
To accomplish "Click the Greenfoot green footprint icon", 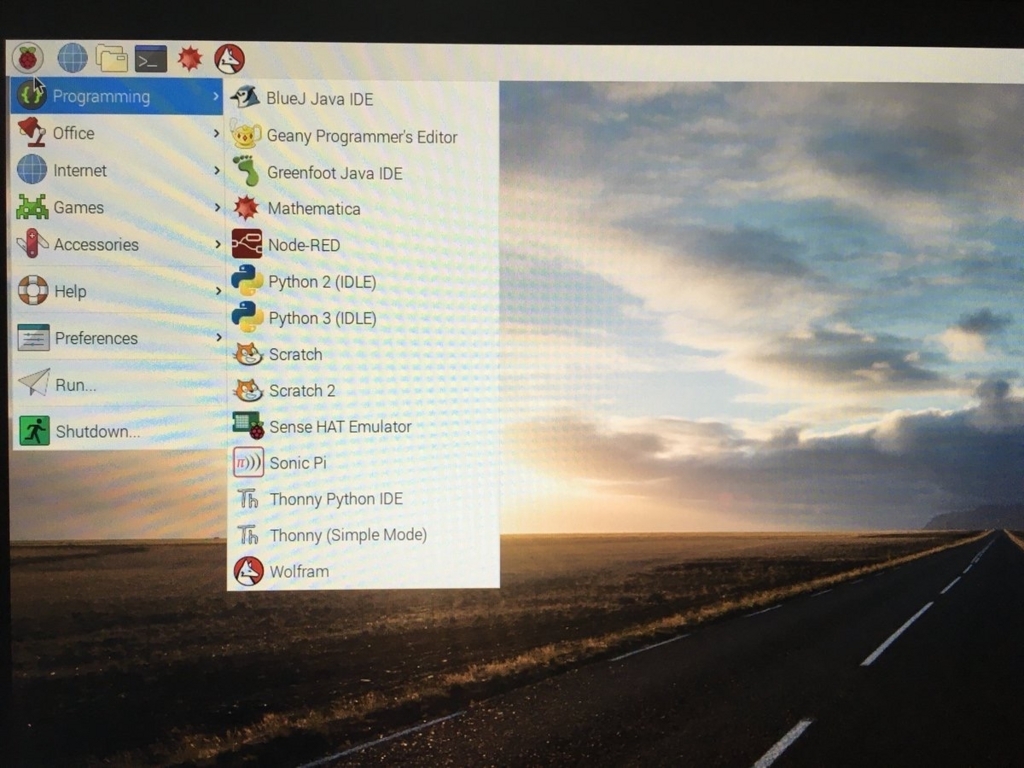I will (246, 172).
